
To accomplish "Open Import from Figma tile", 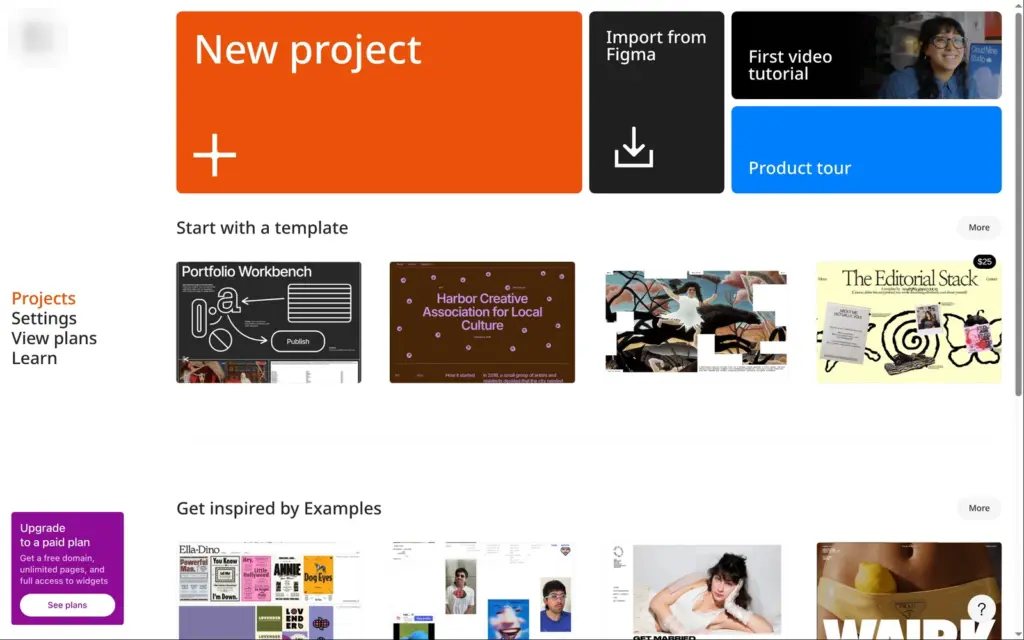I will 656,102.
